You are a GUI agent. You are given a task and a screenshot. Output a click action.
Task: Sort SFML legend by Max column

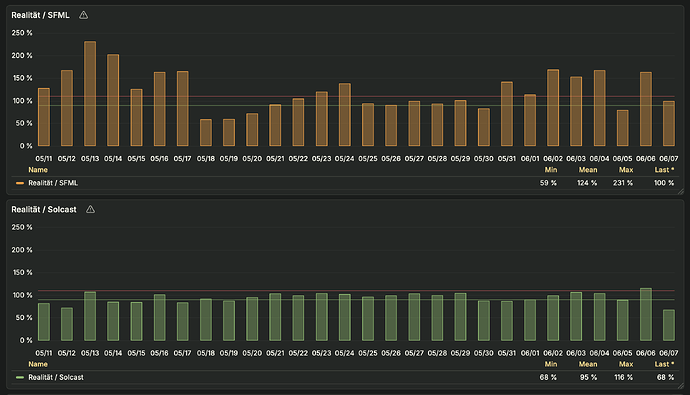pyautogui.click(x=626, y=170)
